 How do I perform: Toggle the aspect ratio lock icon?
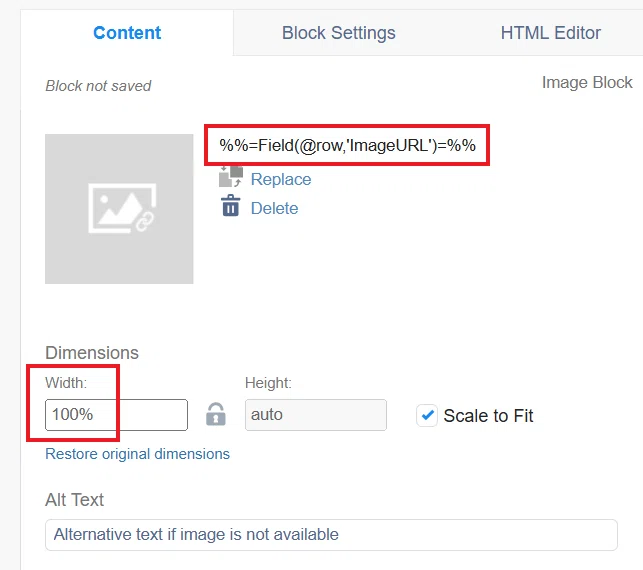[x=216, y=414]
